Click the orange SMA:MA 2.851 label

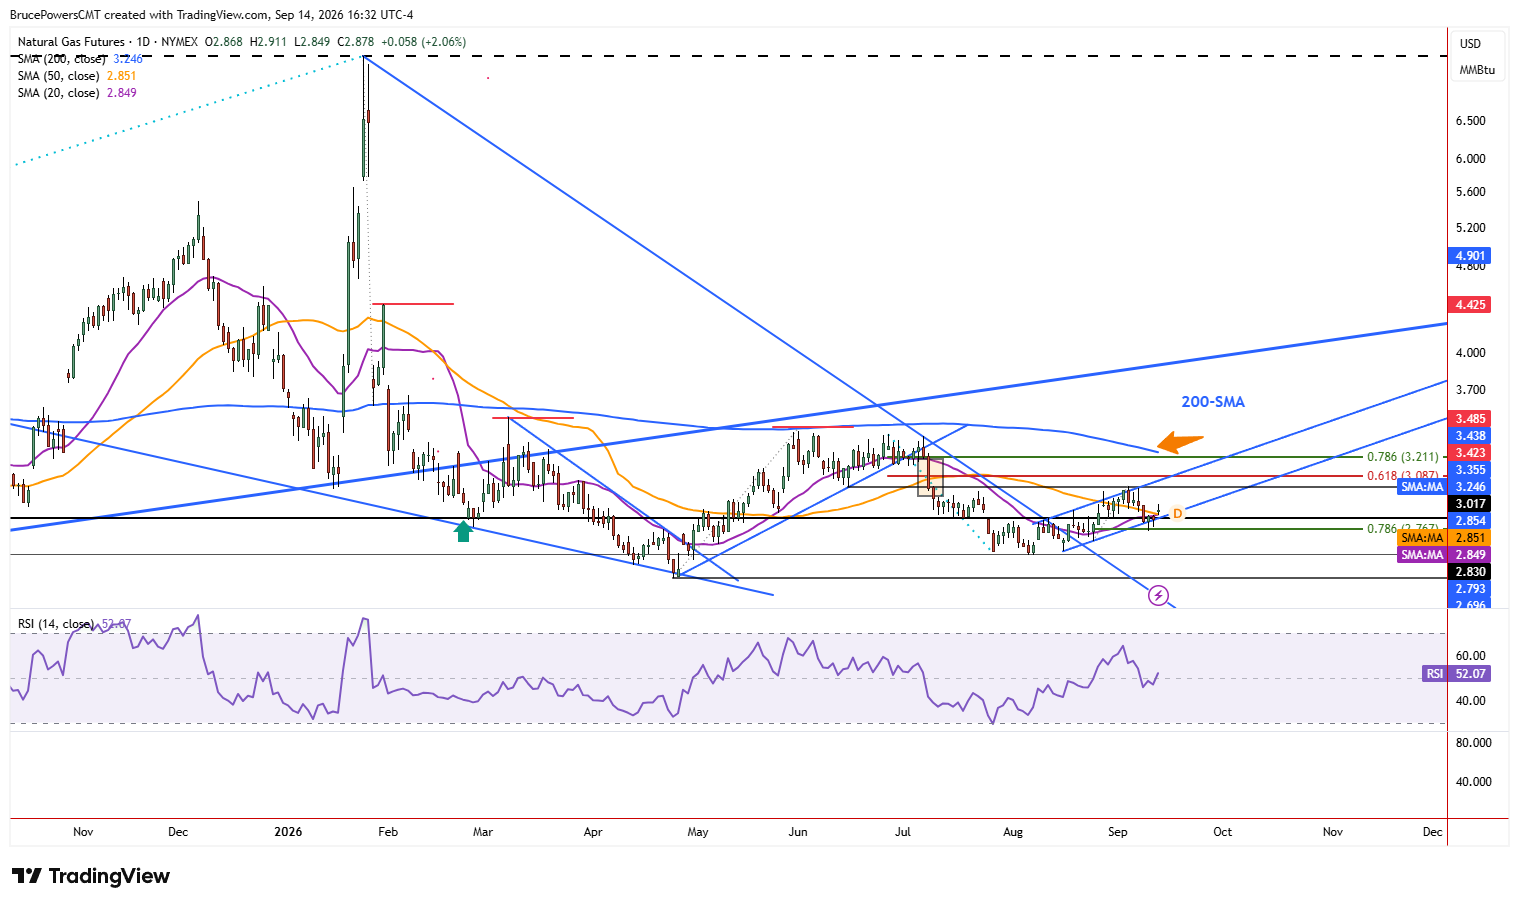click(1444, 538)
